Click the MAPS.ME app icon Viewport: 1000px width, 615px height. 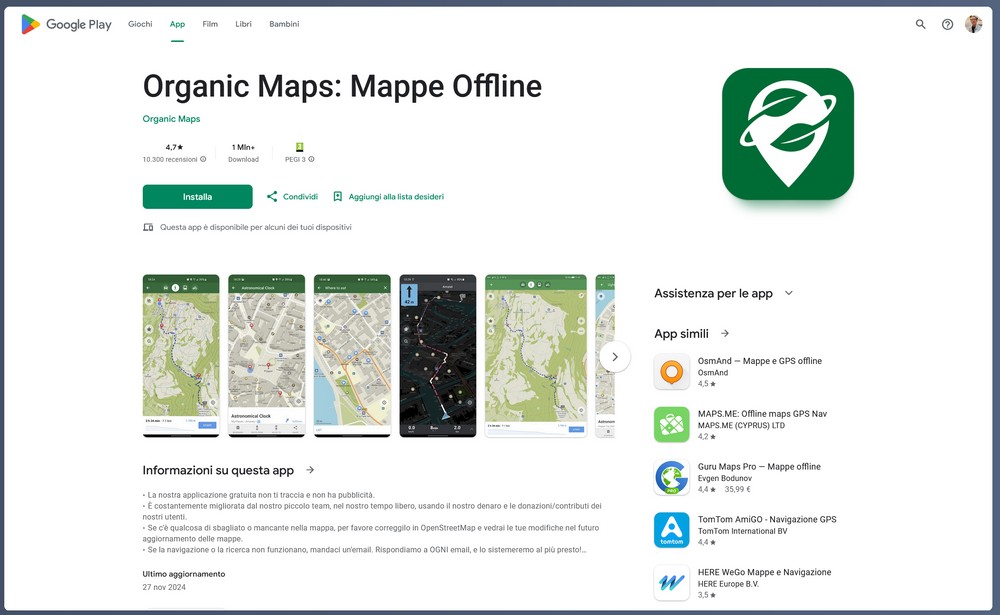(x=671, y=425)
